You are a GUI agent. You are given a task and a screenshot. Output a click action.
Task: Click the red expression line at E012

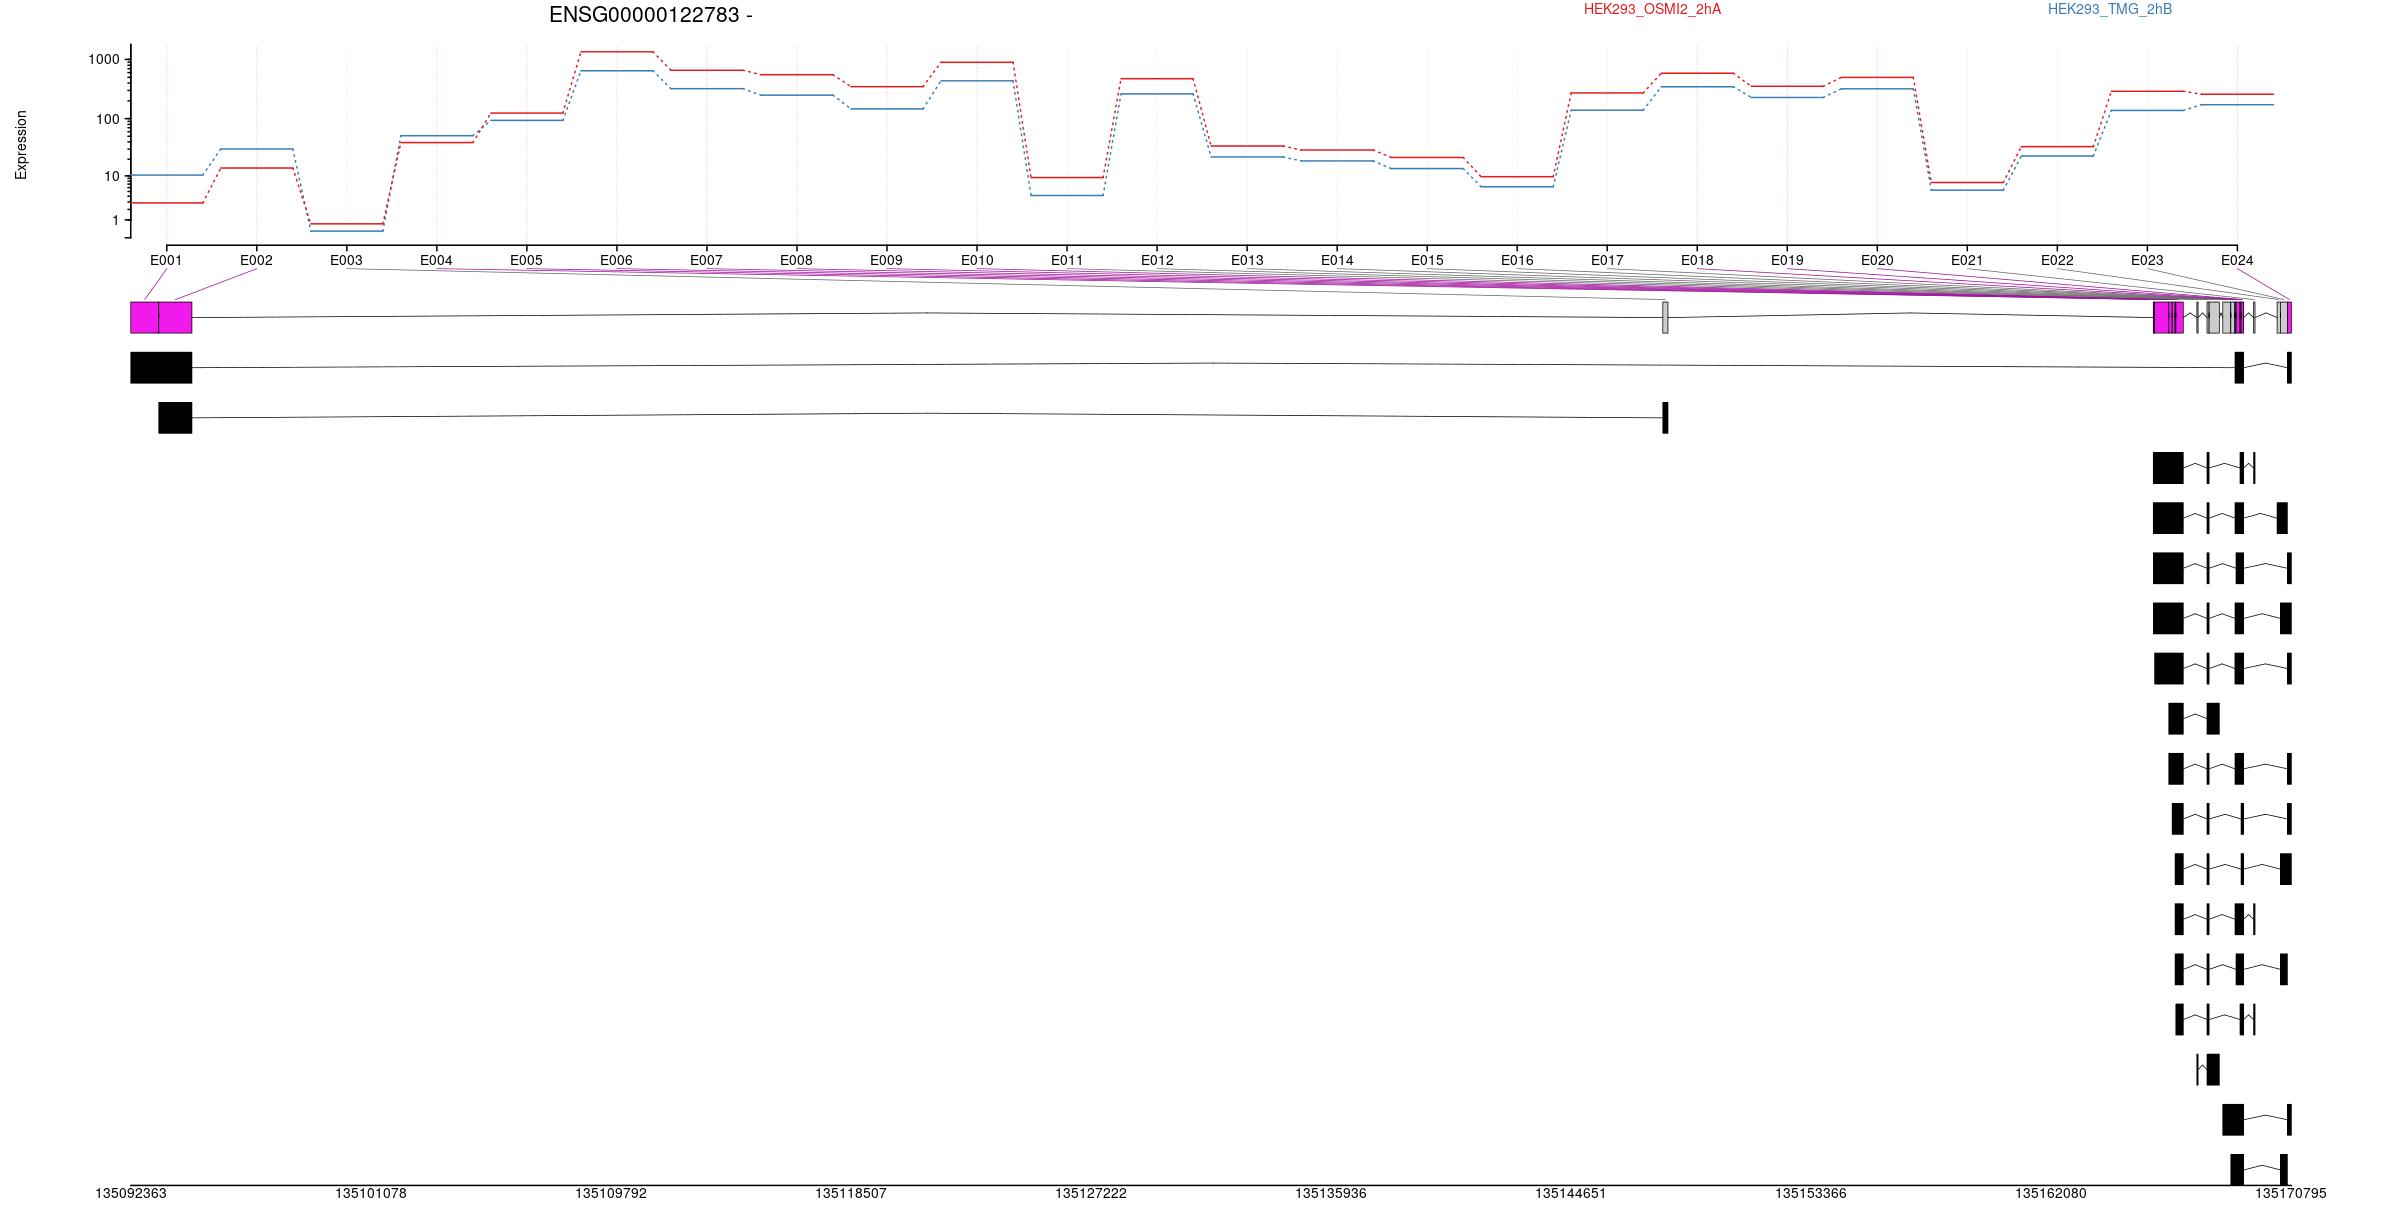pos(1157,79)
